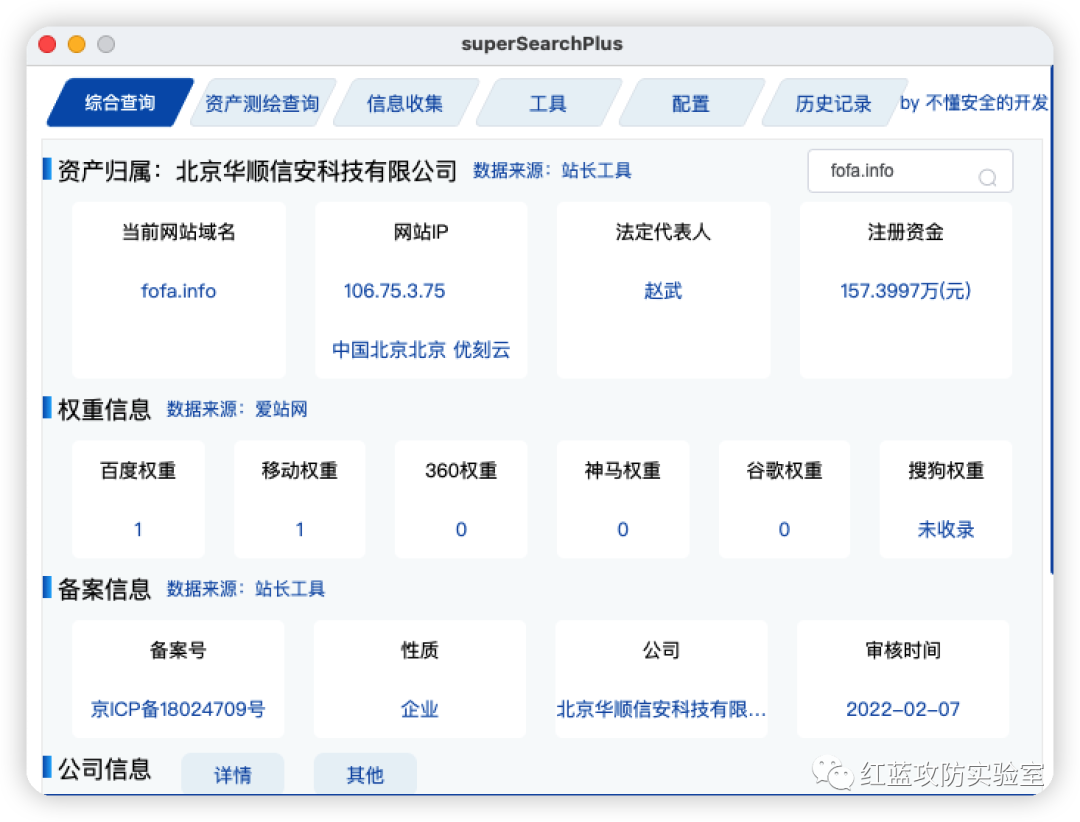
Task: Click location text 中国北京北京 优刻云
Action: 421,350
